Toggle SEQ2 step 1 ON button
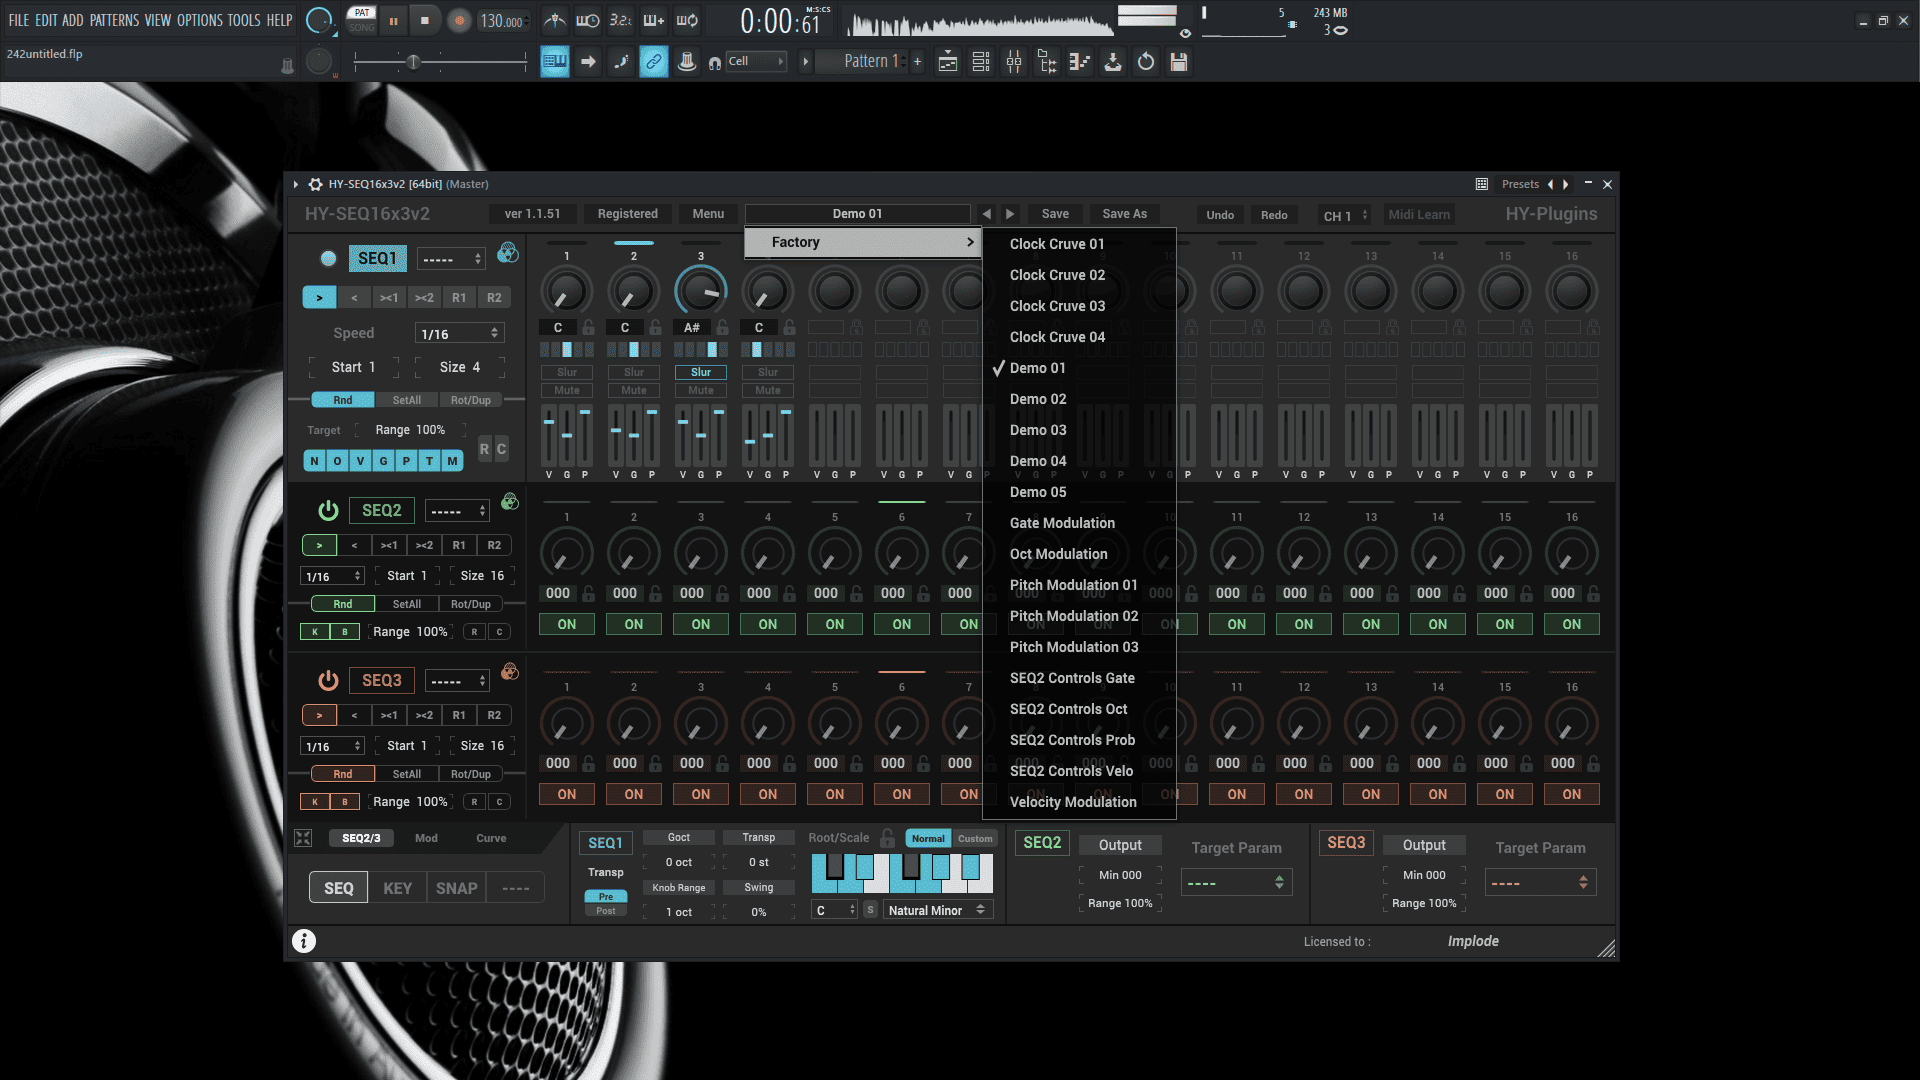1920x1080 pixels. pyautogui.click(x=567, y=624)
